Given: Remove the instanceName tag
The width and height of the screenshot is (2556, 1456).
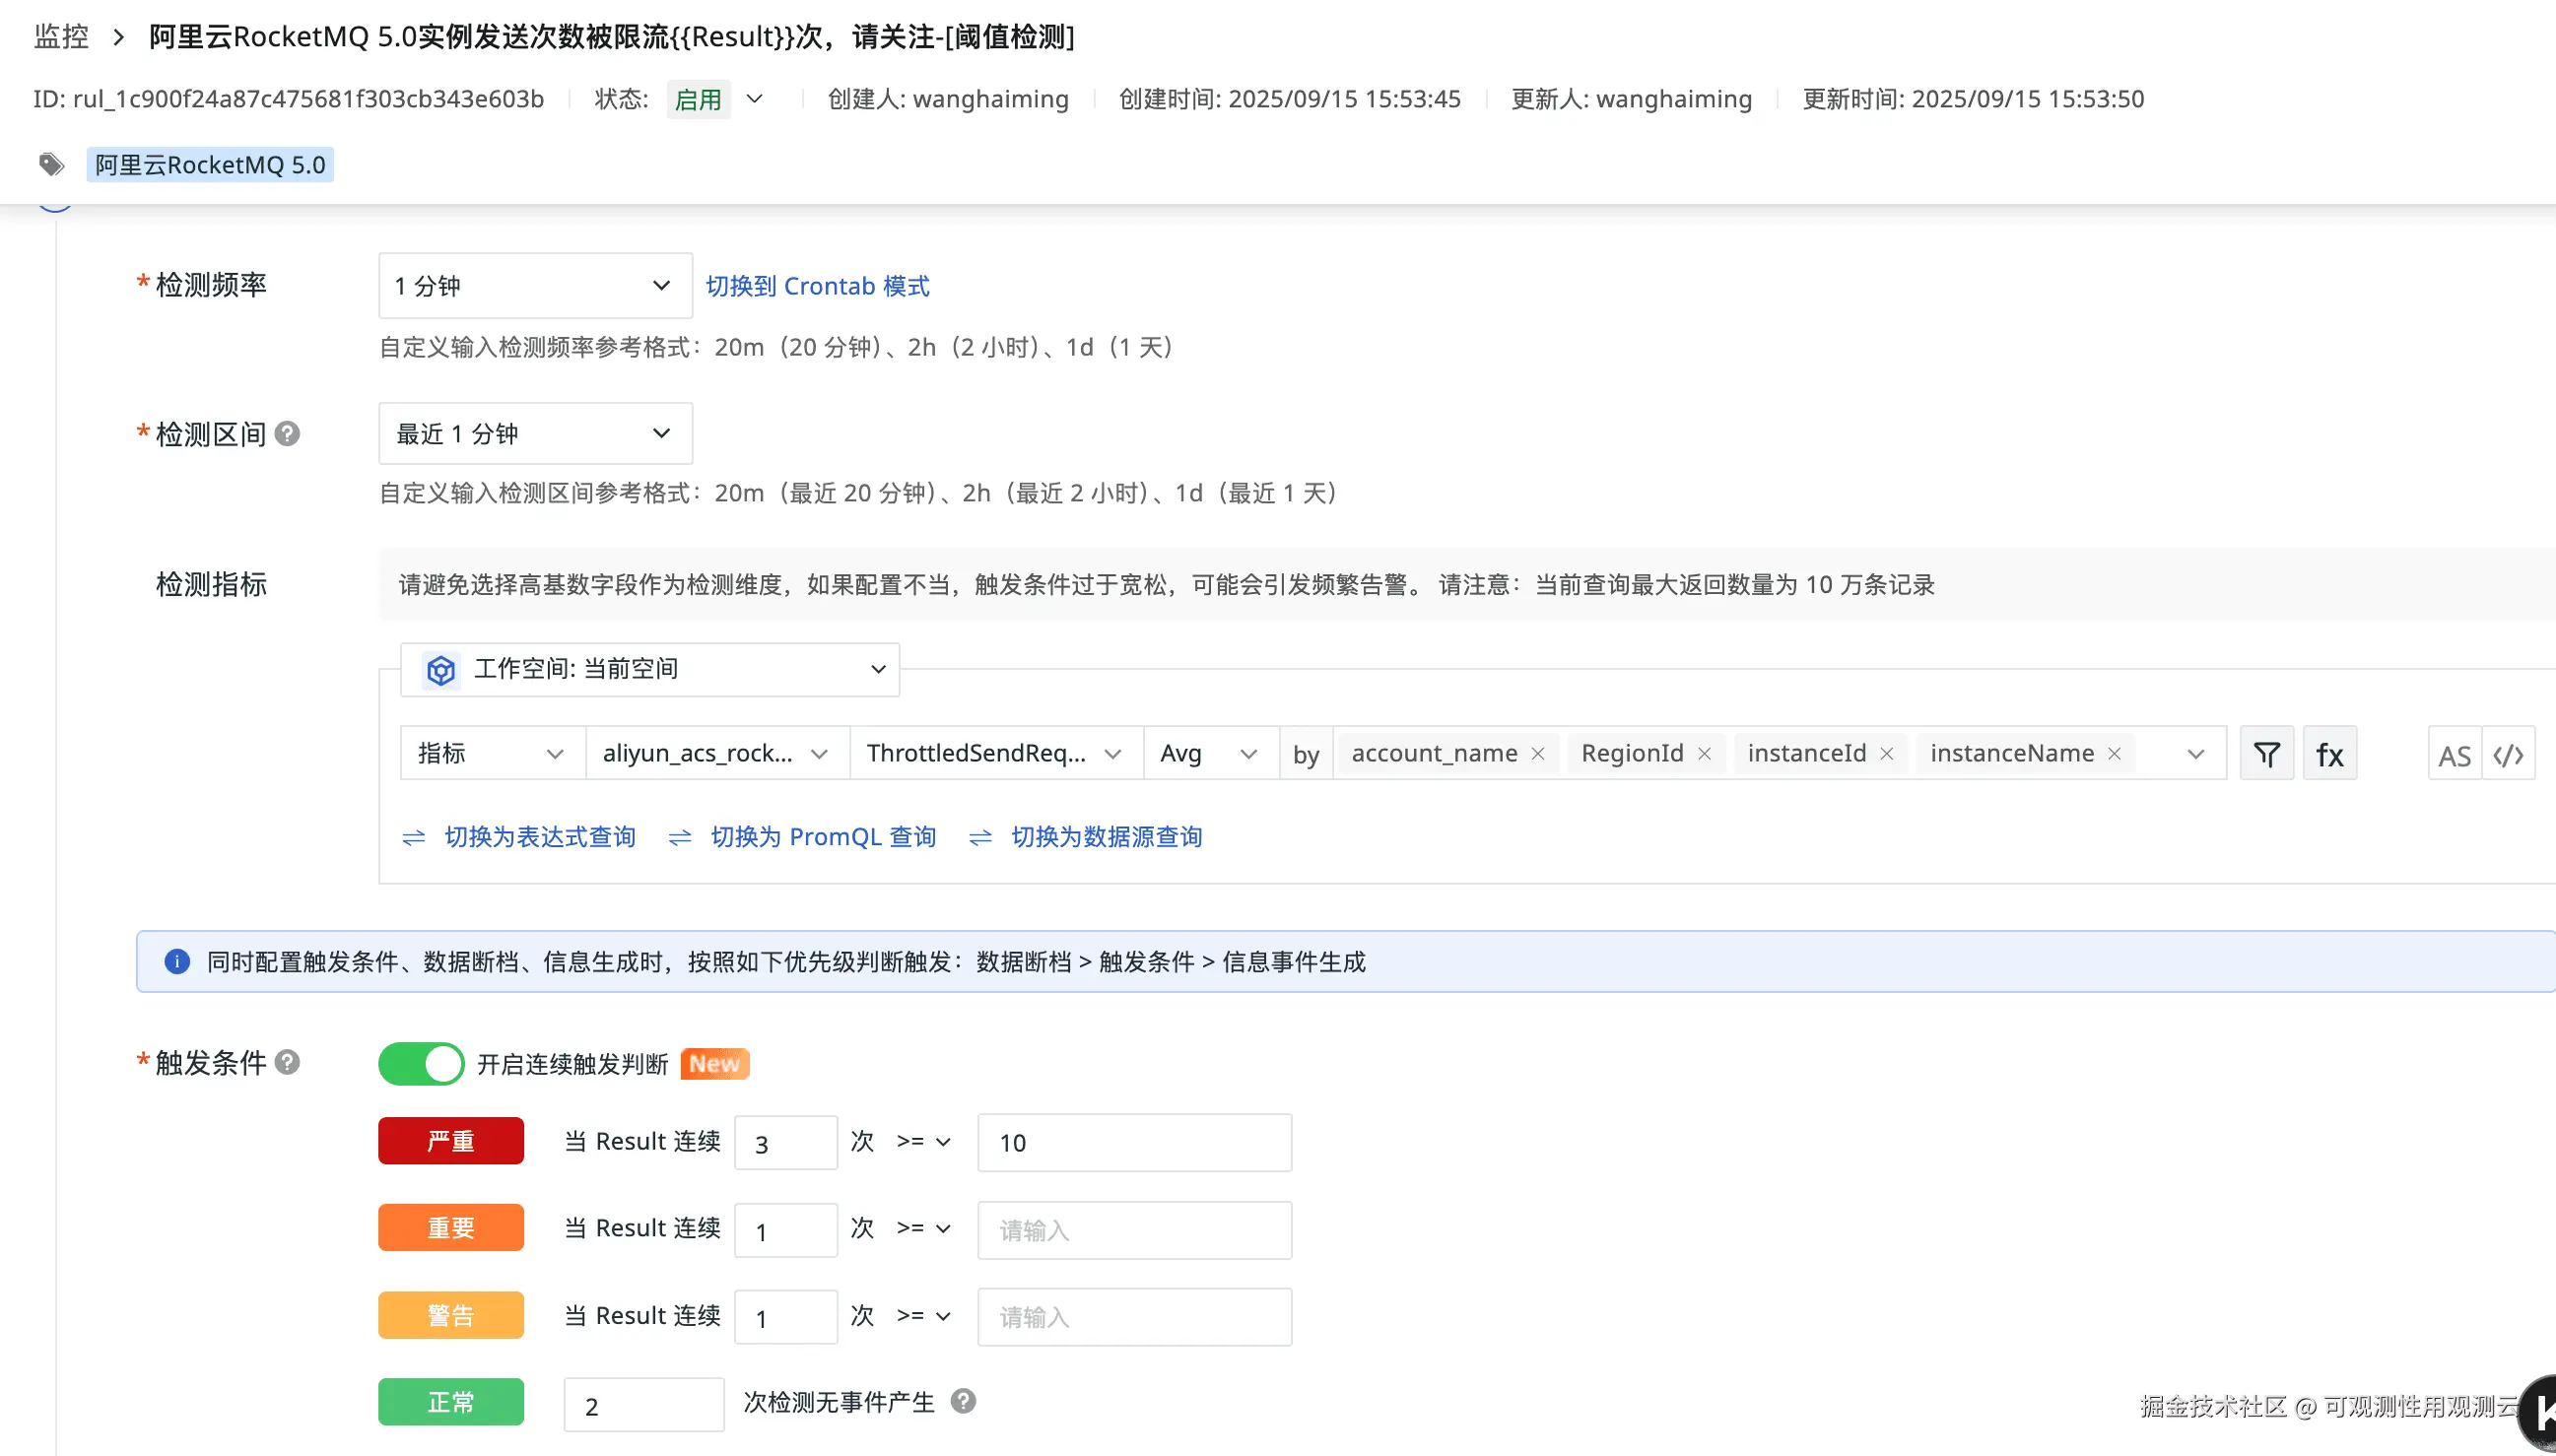Looking at the screenshot, I should tap(2114, 754).
